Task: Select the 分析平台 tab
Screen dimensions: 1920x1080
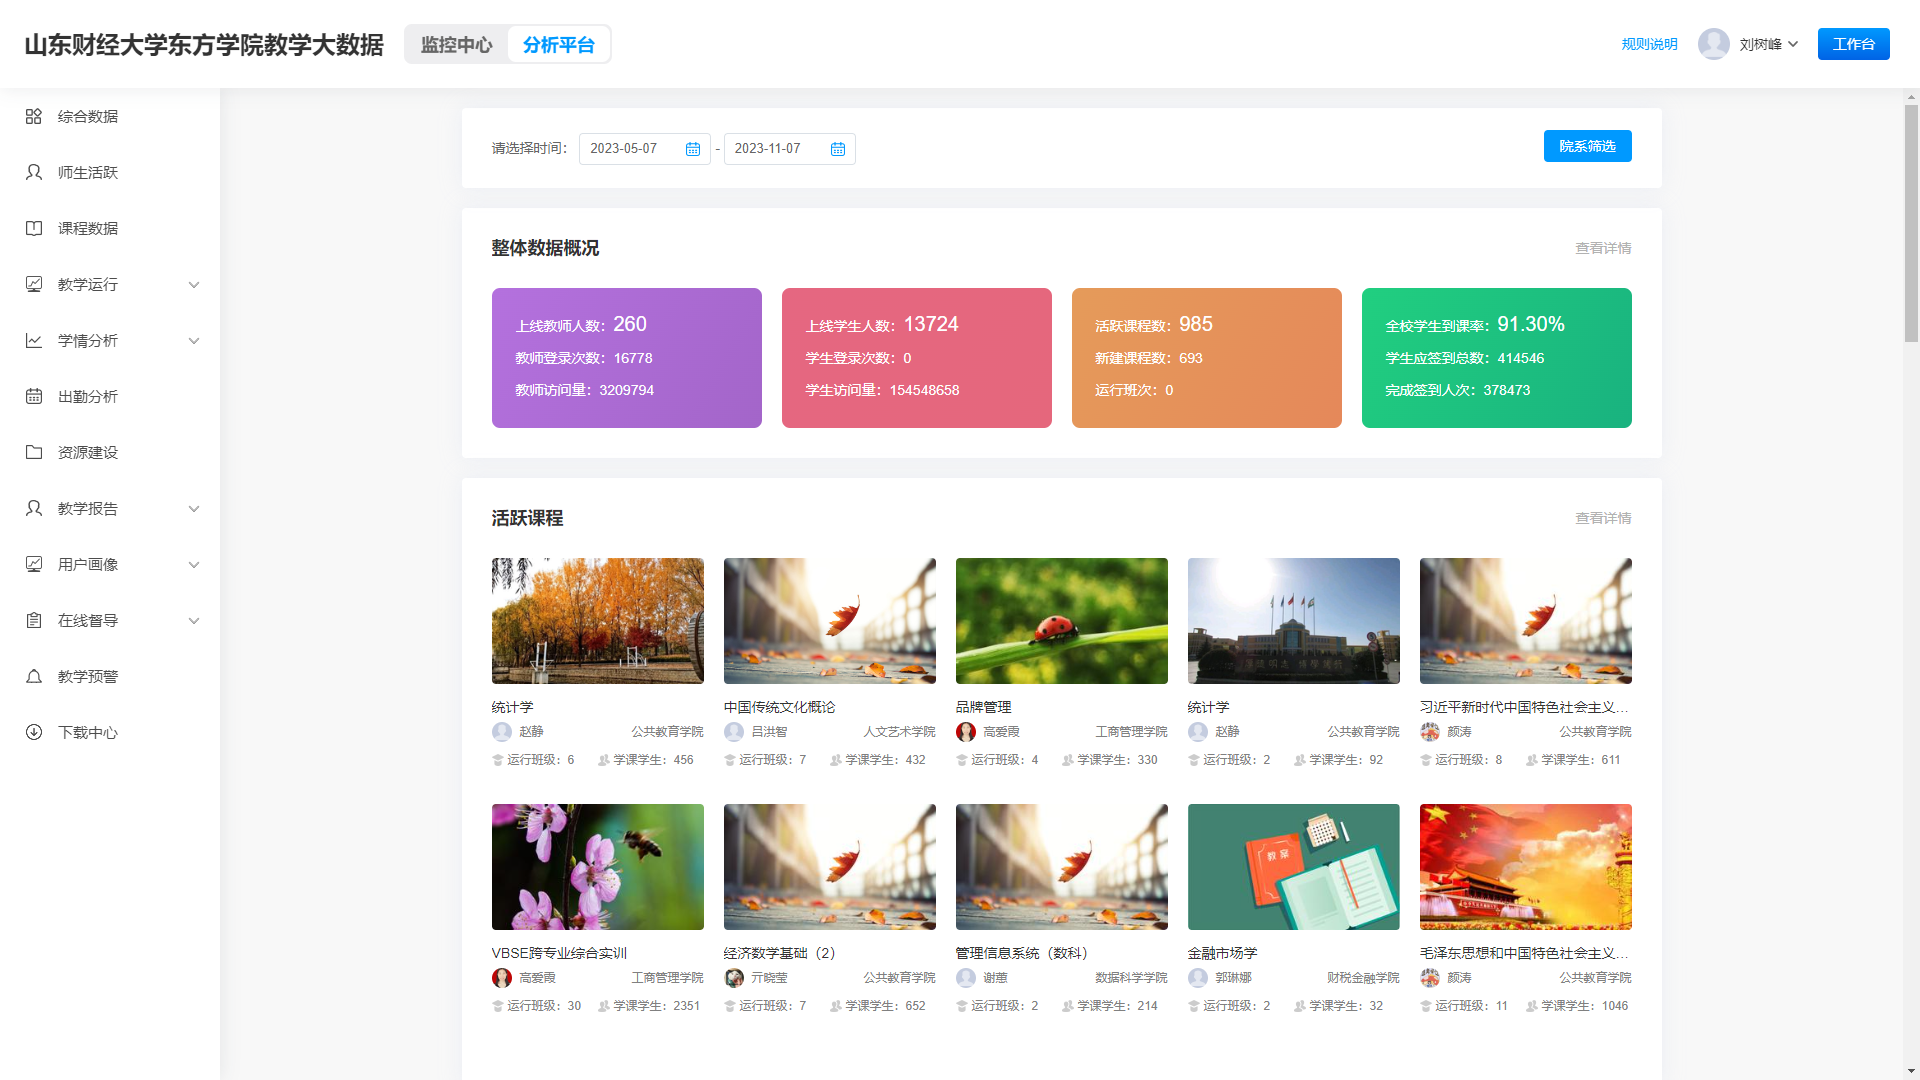Action: click(559, 45)
